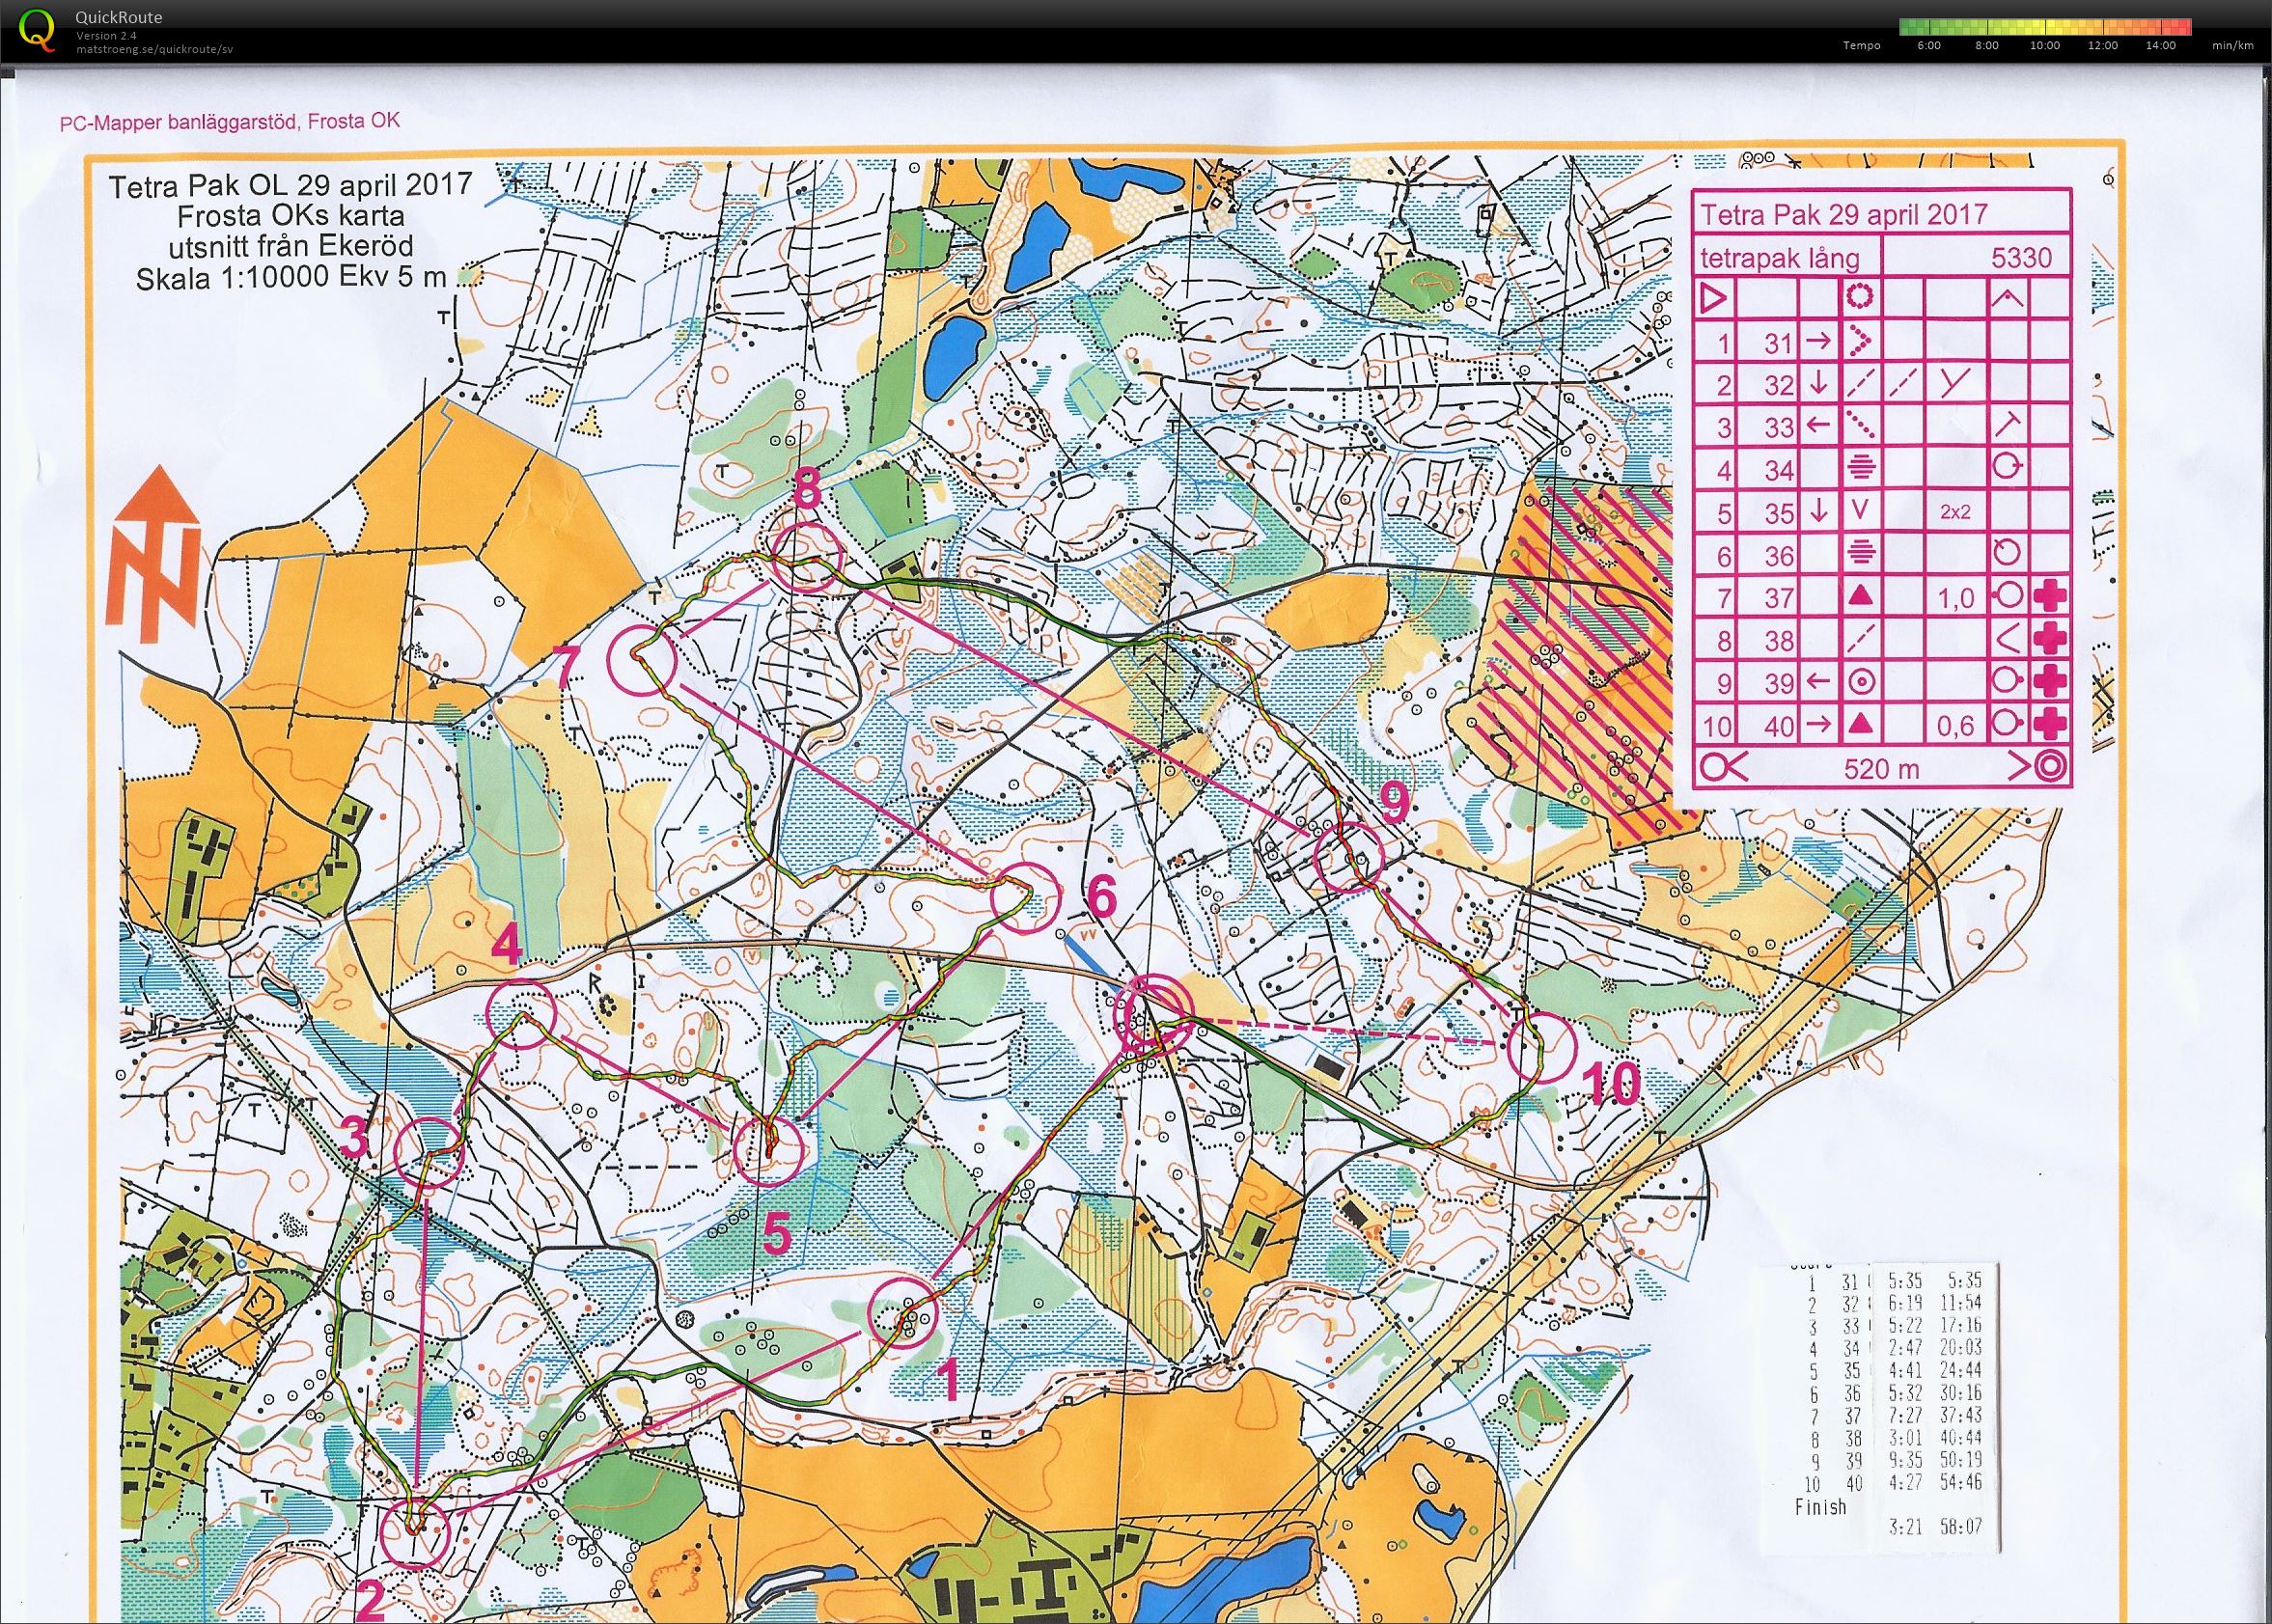The height and width of the screenshot is (1624, 2272).
Task: Click control circle 10 on the map
Action: pos(1541,1046)
